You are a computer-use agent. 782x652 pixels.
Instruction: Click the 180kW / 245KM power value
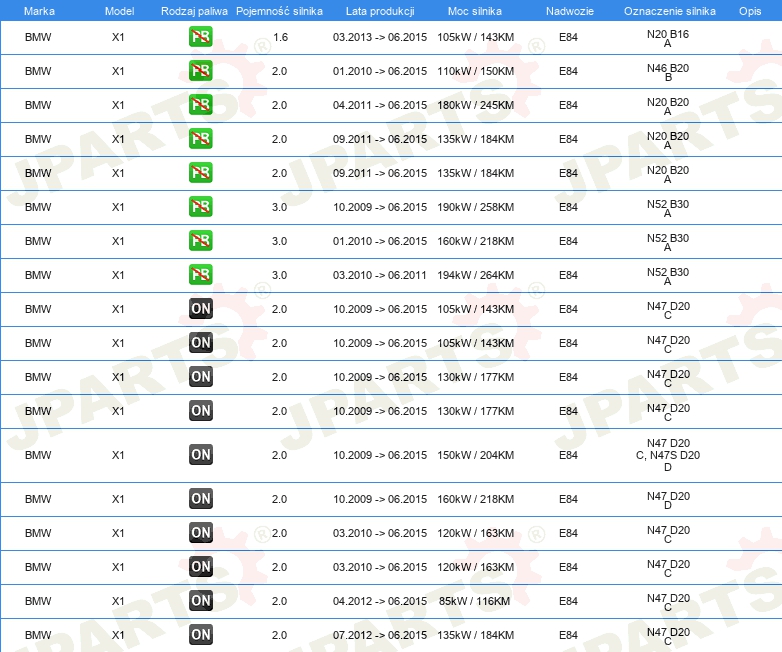point(475,105)
